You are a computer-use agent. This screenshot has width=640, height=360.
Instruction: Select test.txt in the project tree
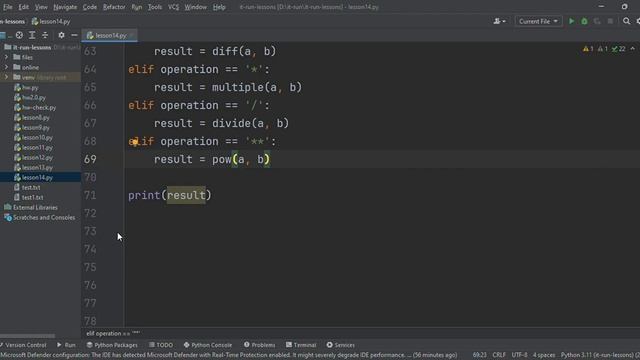pyautogui.click(x=27, y=187)
